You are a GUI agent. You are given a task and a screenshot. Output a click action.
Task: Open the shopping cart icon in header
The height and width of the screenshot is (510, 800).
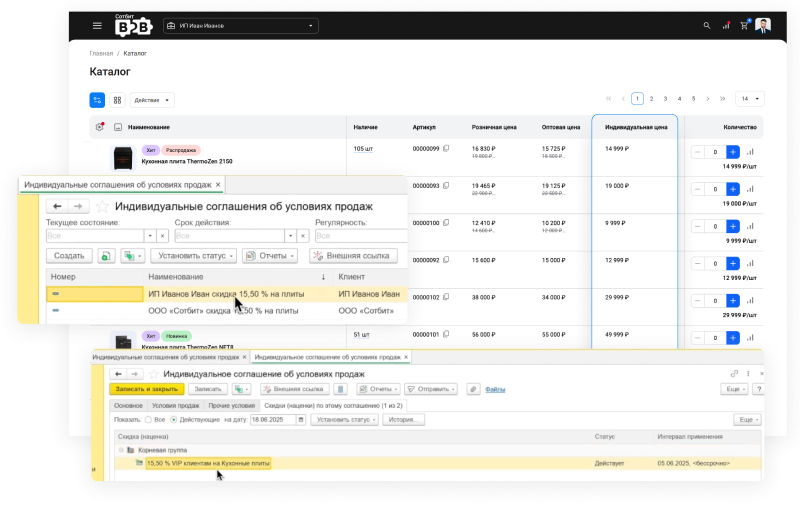coord(744,25)
